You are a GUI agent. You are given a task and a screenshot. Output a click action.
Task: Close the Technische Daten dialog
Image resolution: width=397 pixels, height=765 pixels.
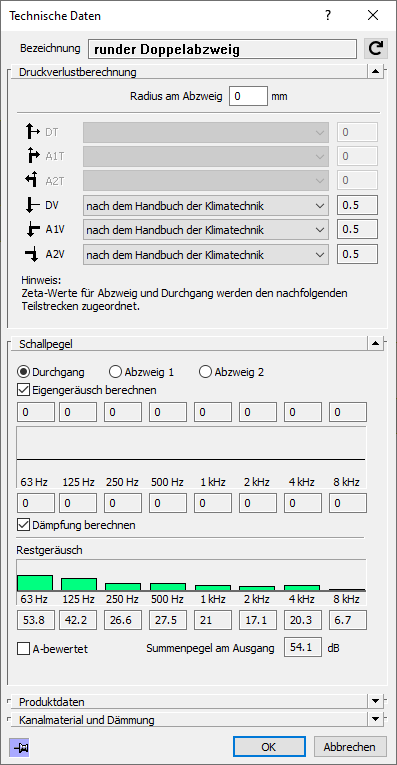[373, 15]
